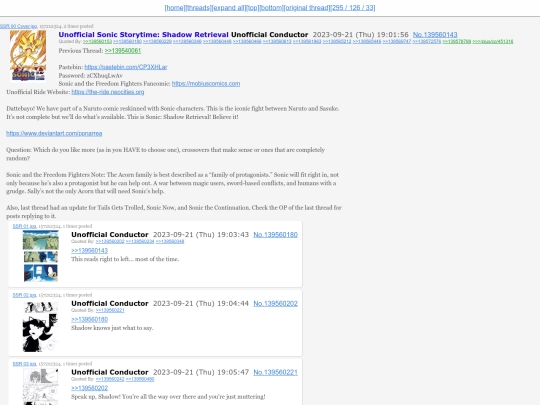Viewport: 540px width, 405px height.
Task: Open the SSR 02.jpg file link
Action: [24, 295]
